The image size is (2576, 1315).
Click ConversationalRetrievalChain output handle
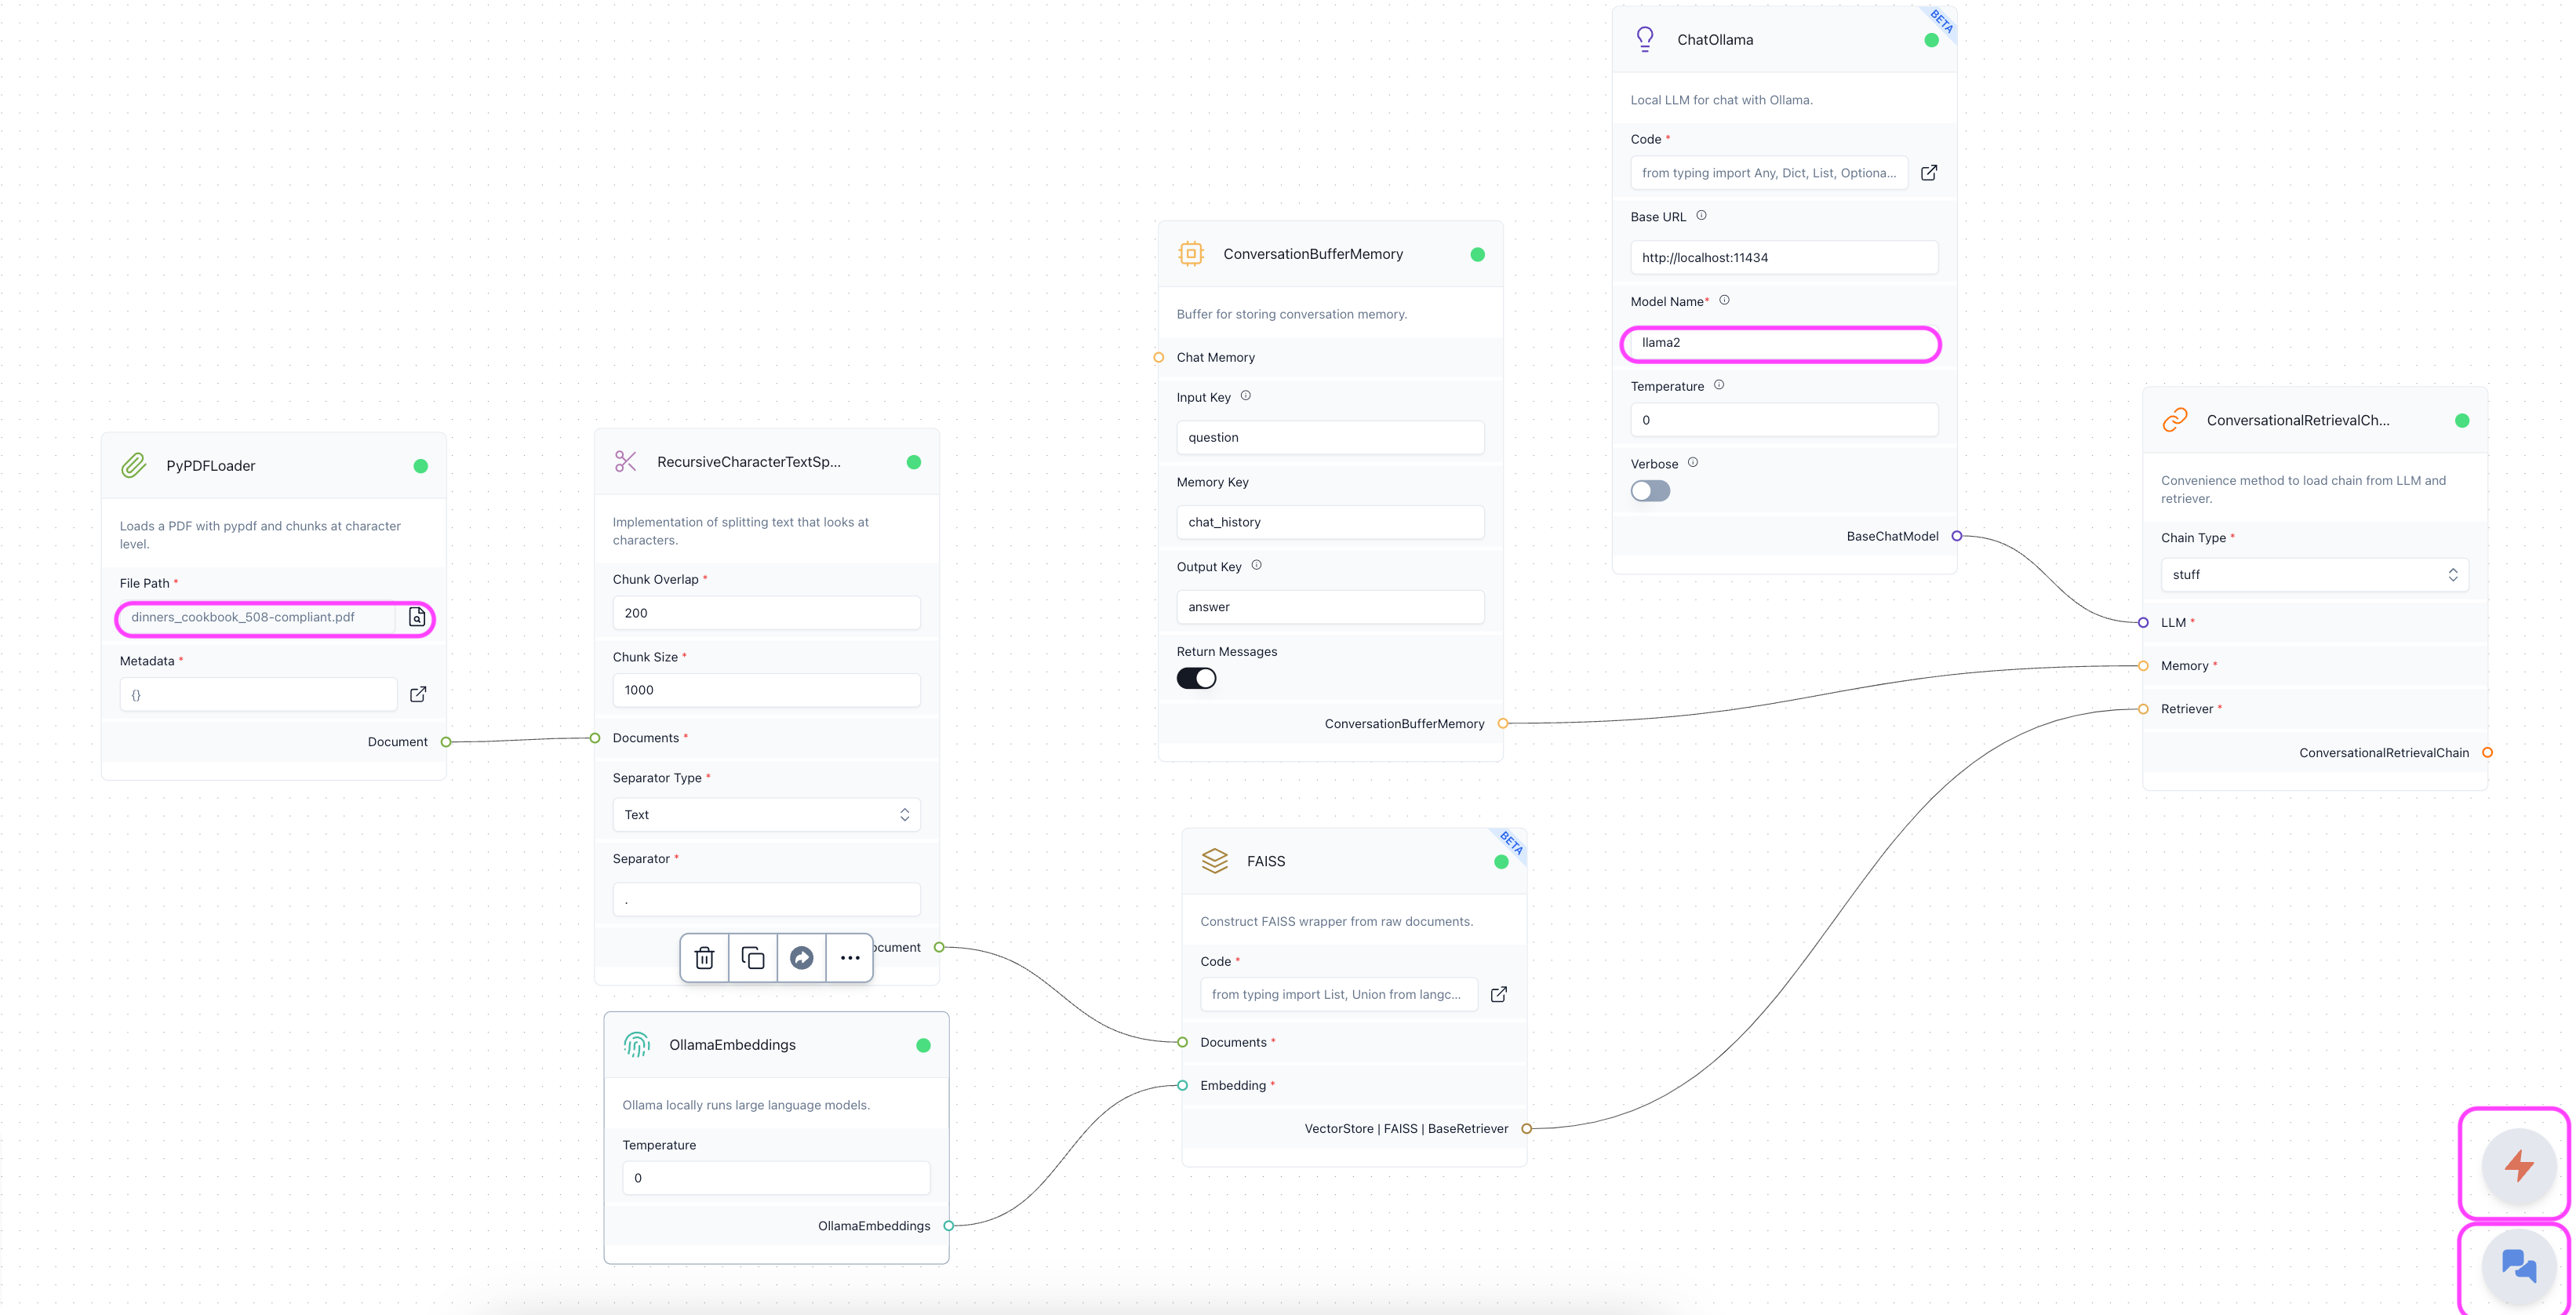coord(2487,753)
